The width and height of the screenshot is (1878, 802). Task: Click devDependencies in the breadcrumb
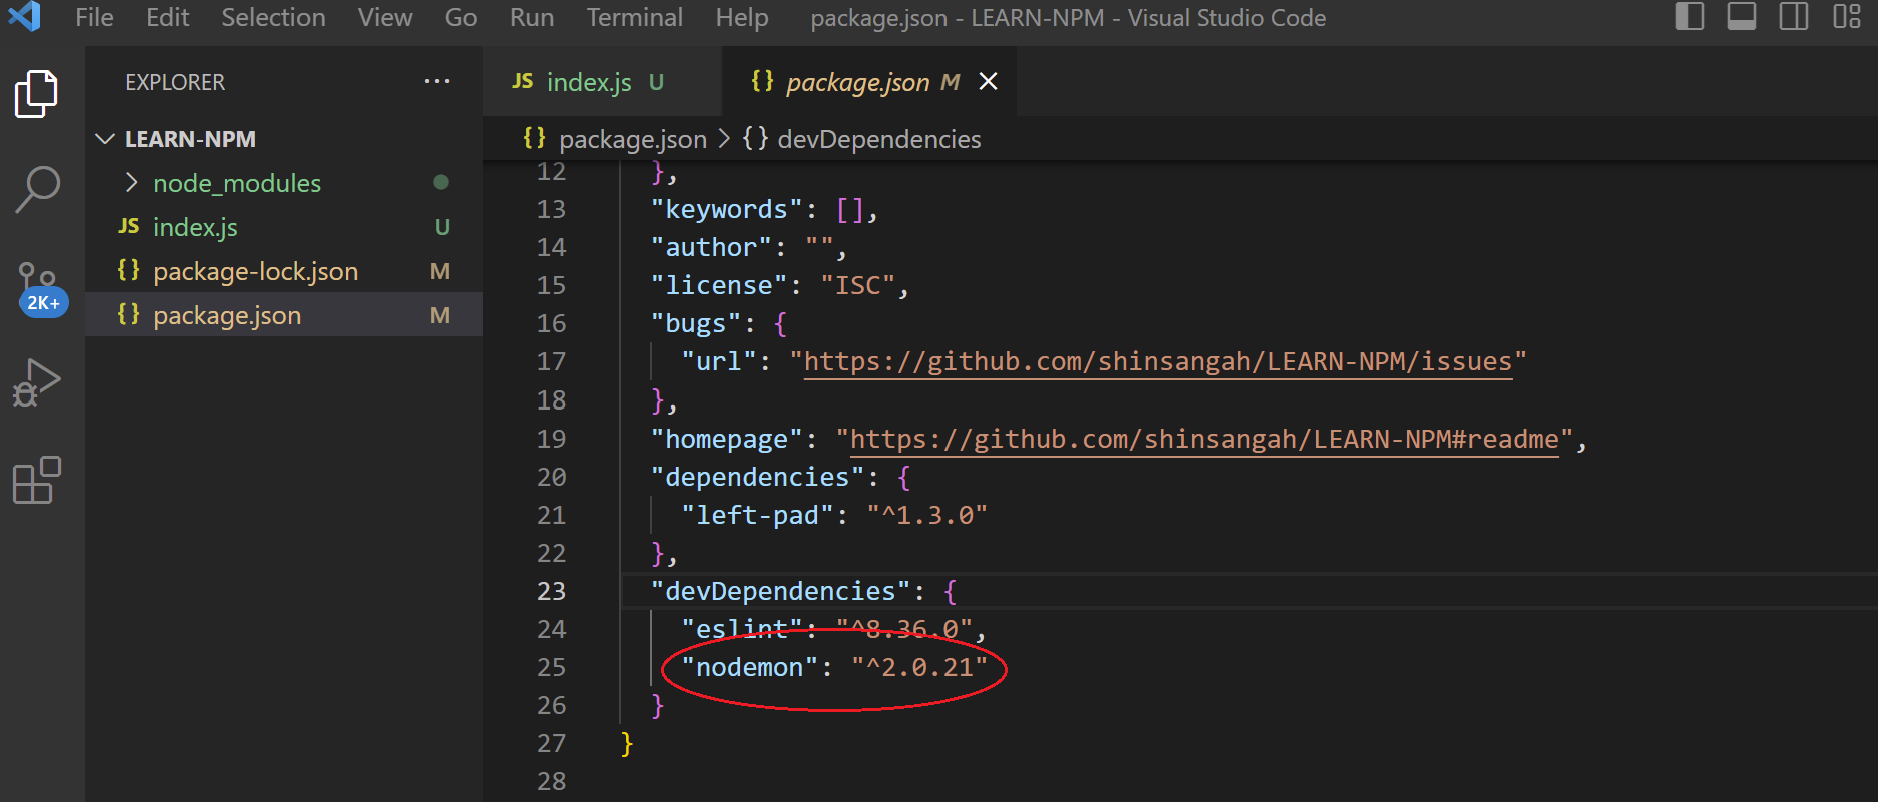pyautogui.click(x=879, y=139)
